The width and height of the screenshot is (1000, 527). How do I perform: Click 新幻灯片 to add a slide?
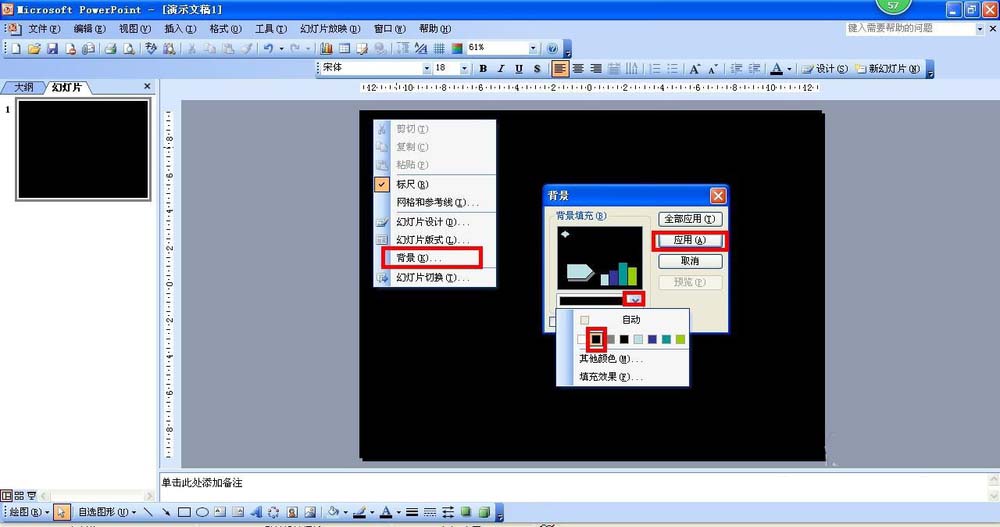(x=888, y=68)
